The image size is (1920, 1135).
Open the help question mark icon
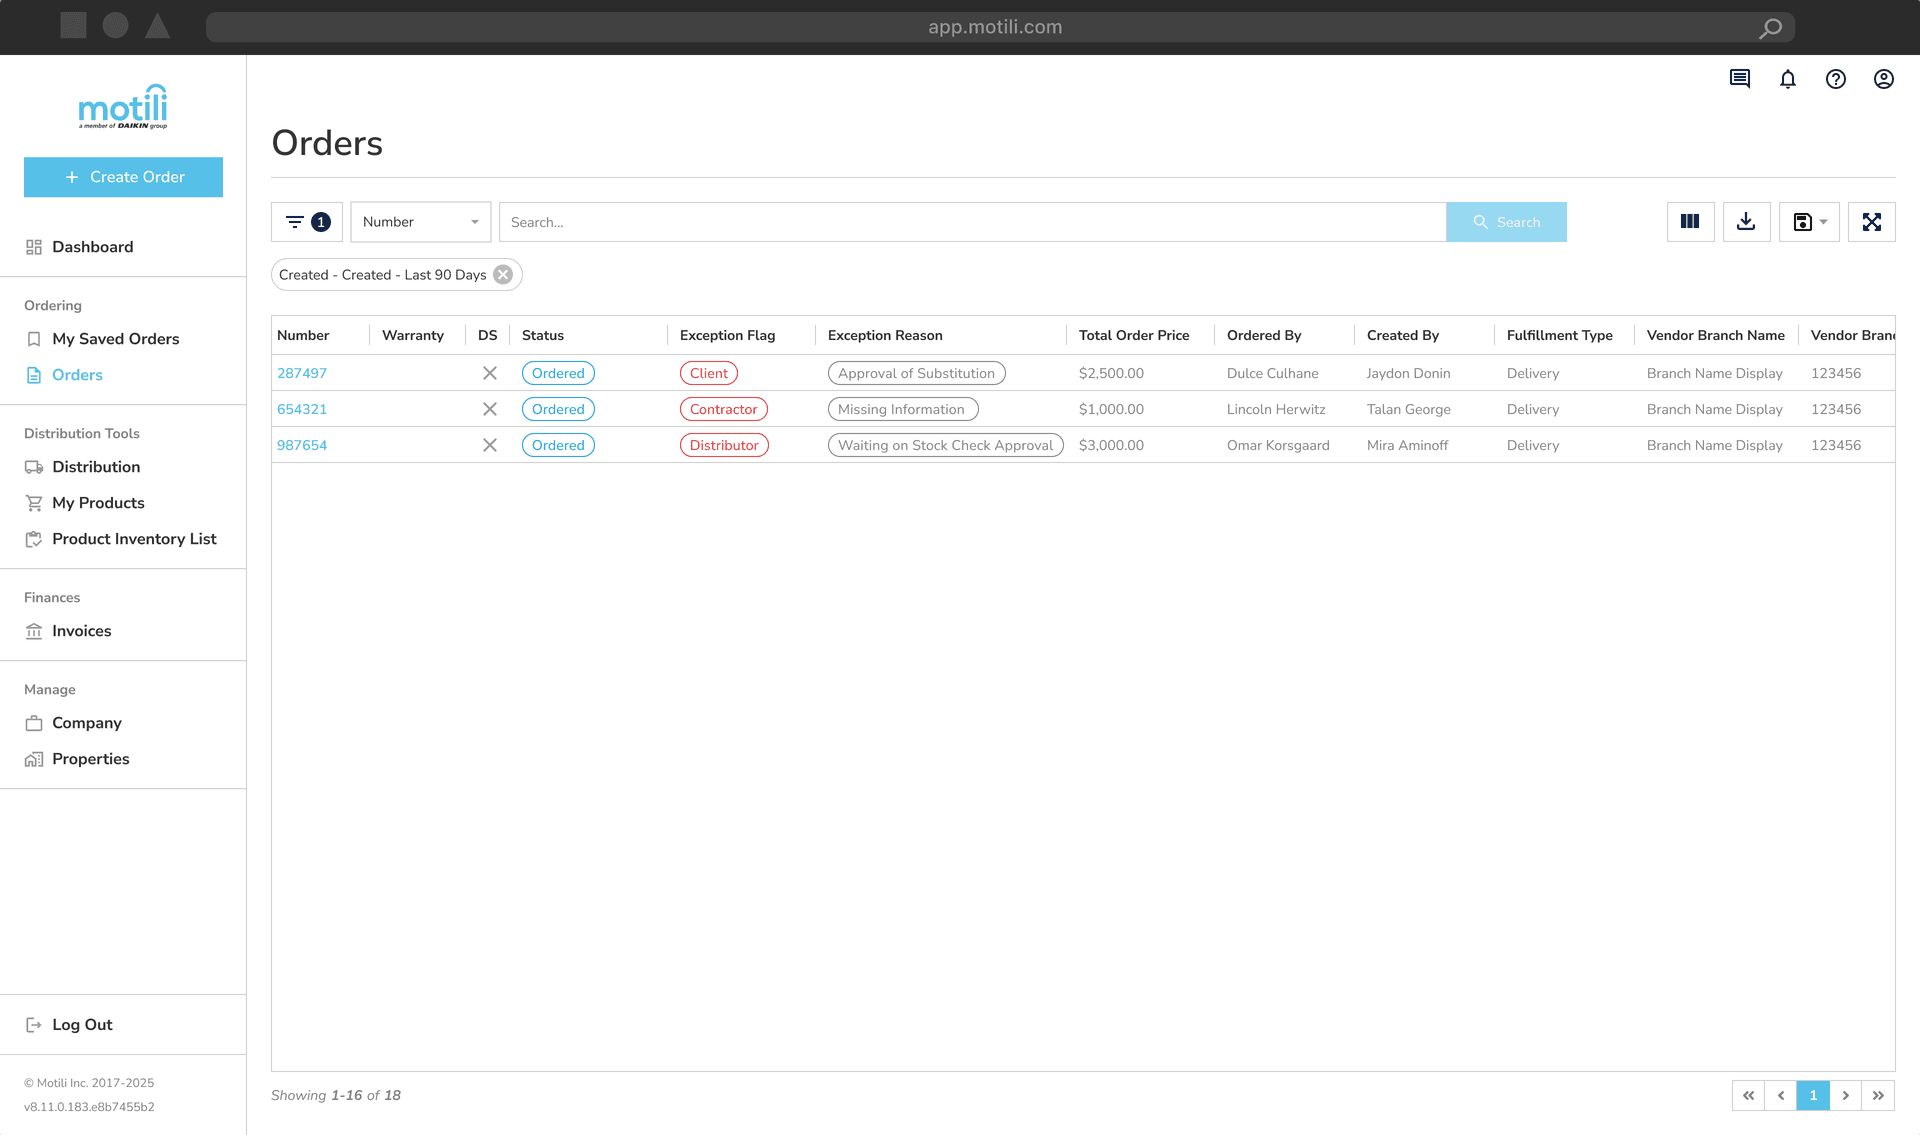1836,79
